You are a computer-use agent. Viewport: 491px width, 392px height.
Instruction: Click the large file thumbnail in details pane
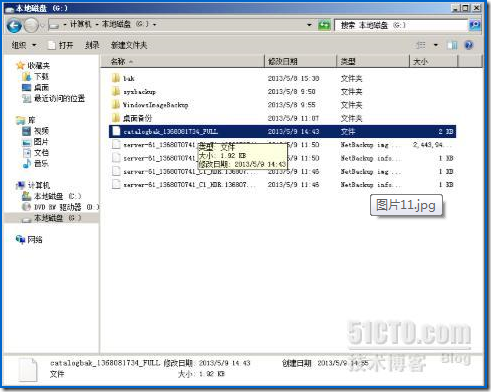(x=28, y=369)
